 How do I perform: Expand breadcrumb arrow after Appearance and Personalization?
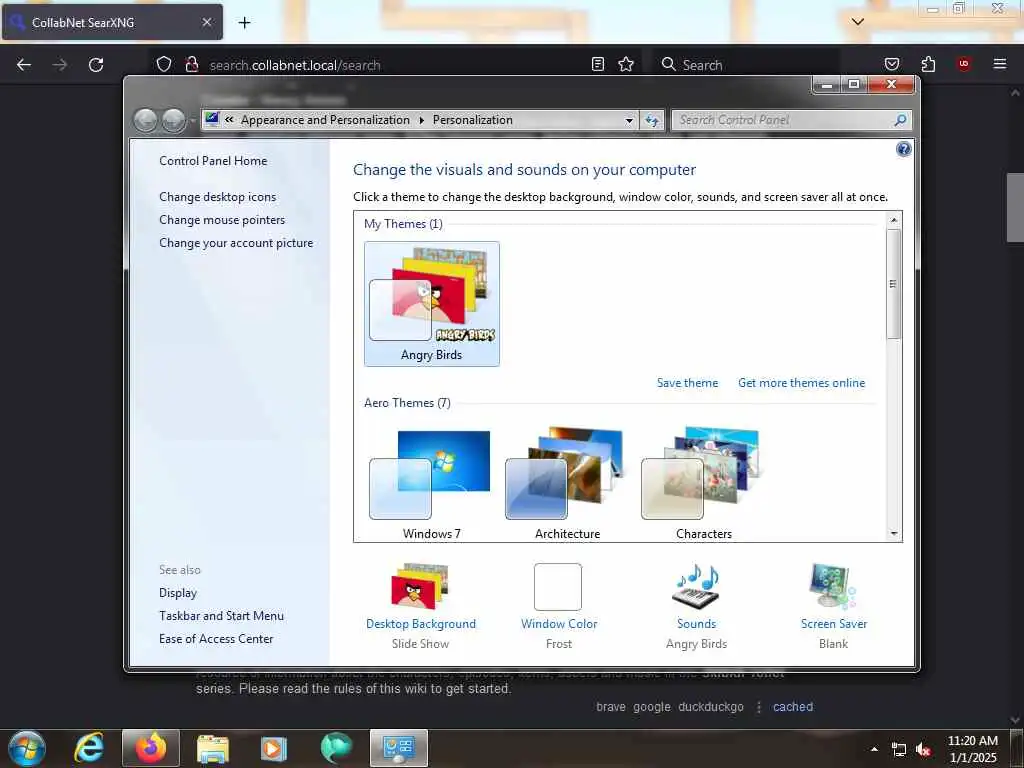pos(421,120)
